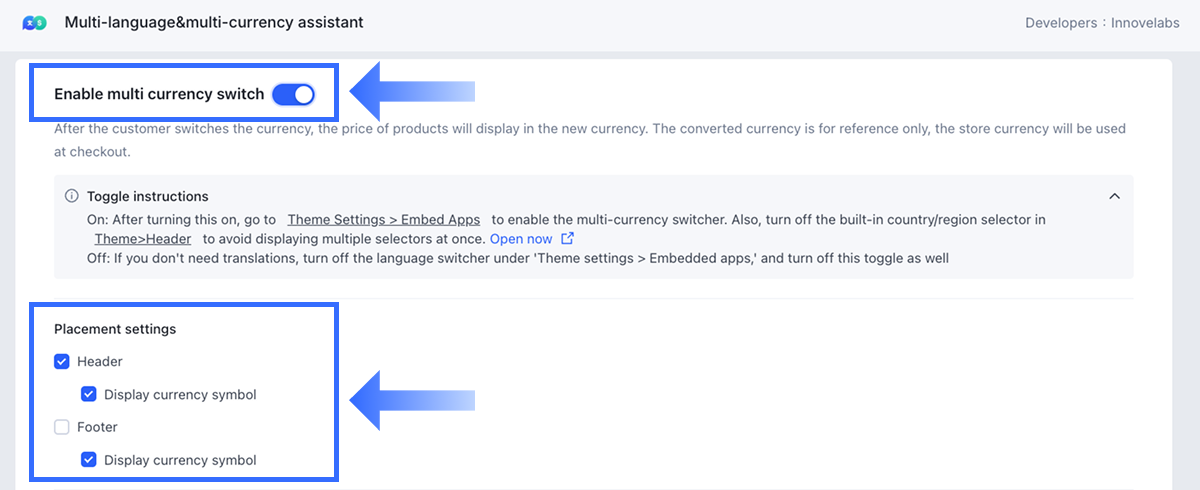Turn off the Enable multi currency switch
This screenshot has height=490, width=1200.
tap(293, 94)
